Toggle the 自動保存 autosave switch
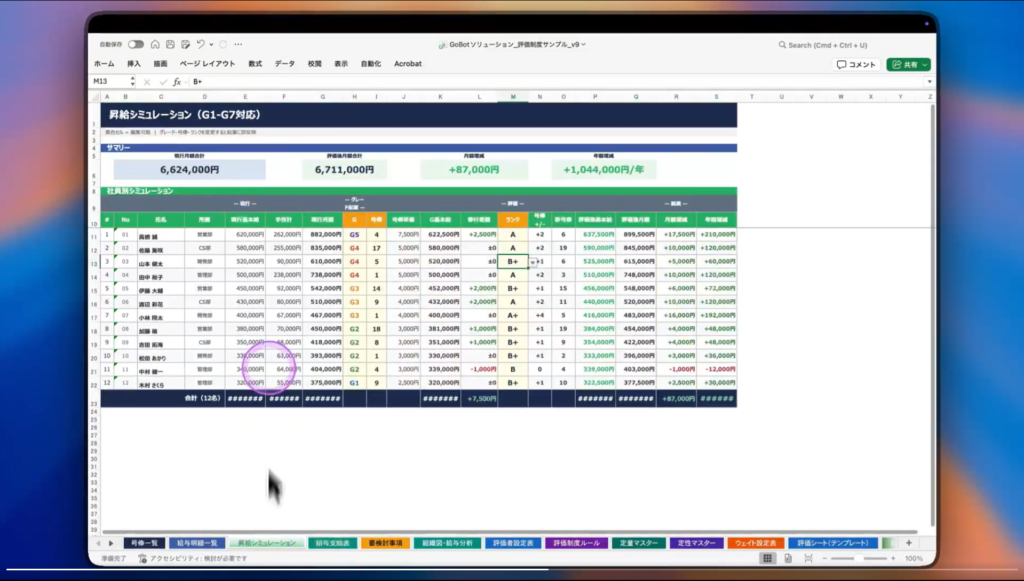 pyautogui.click(x=135, y=44)
